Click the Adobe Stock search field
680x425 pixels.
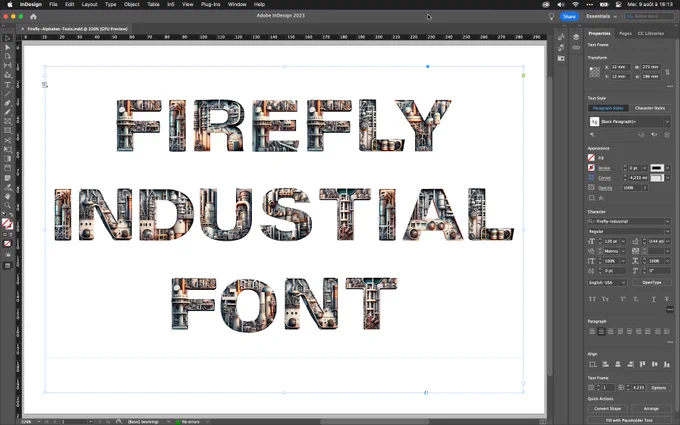coord(647,16)
